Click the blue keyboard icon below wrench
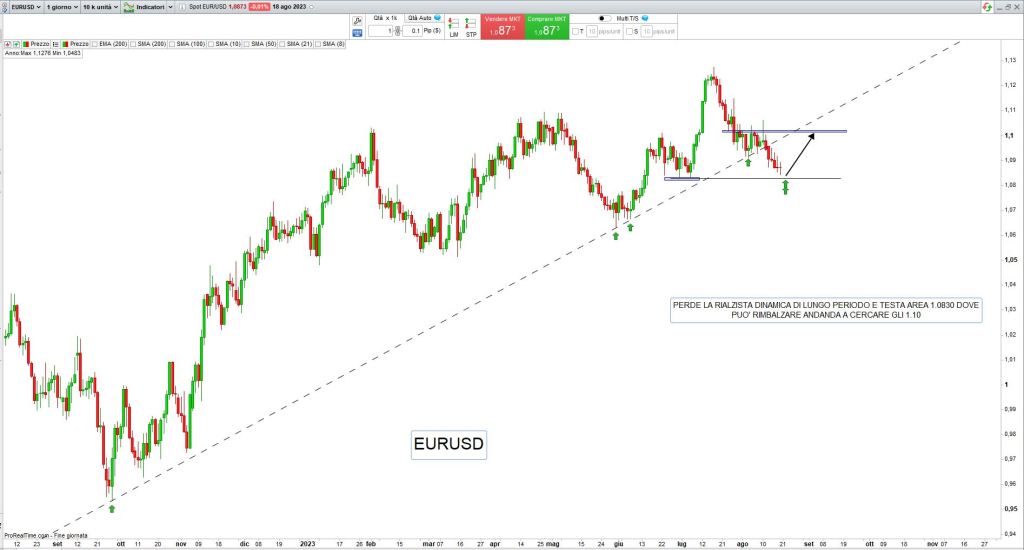This screenshot has width=1024, height=550. point(357,32)
